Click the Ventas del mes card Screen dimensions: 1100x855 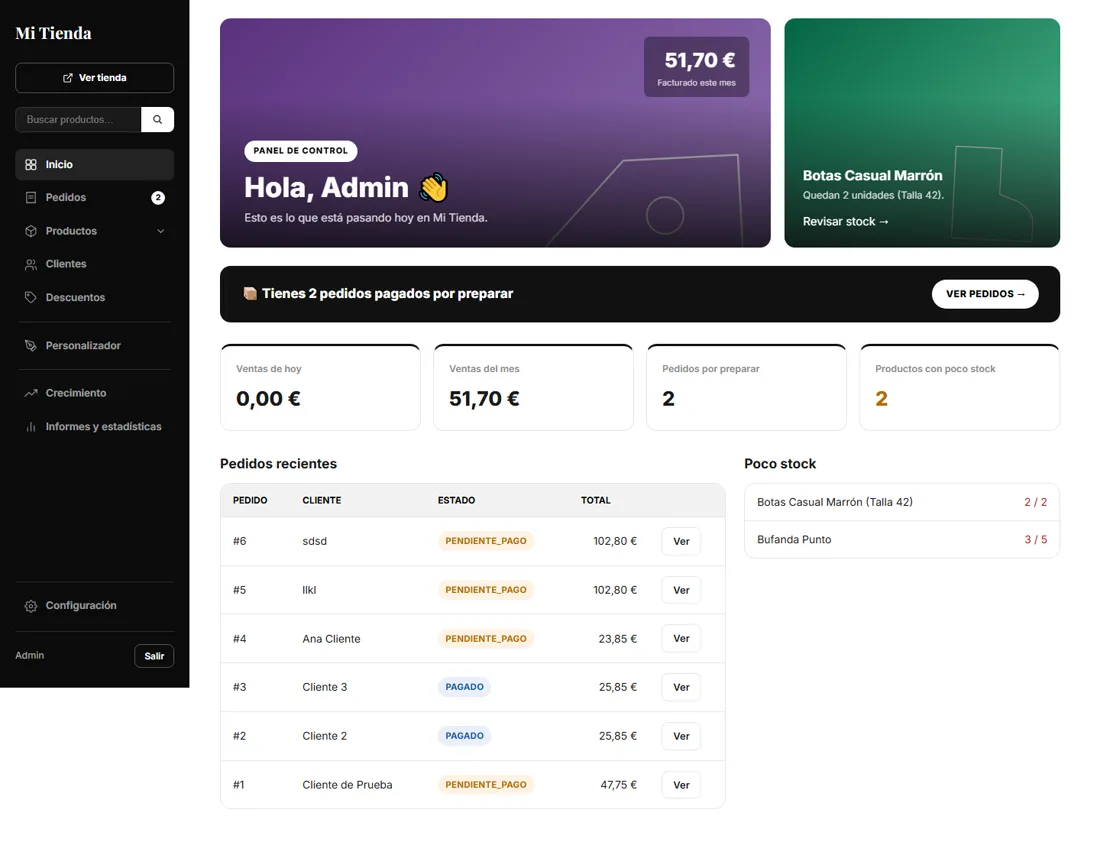pyautogui.click(x=533, y=387)
